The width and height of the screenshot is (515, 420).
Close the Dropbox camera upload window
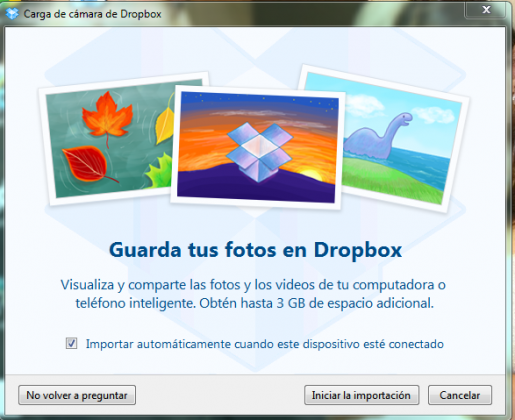click(x=486, y=9)
